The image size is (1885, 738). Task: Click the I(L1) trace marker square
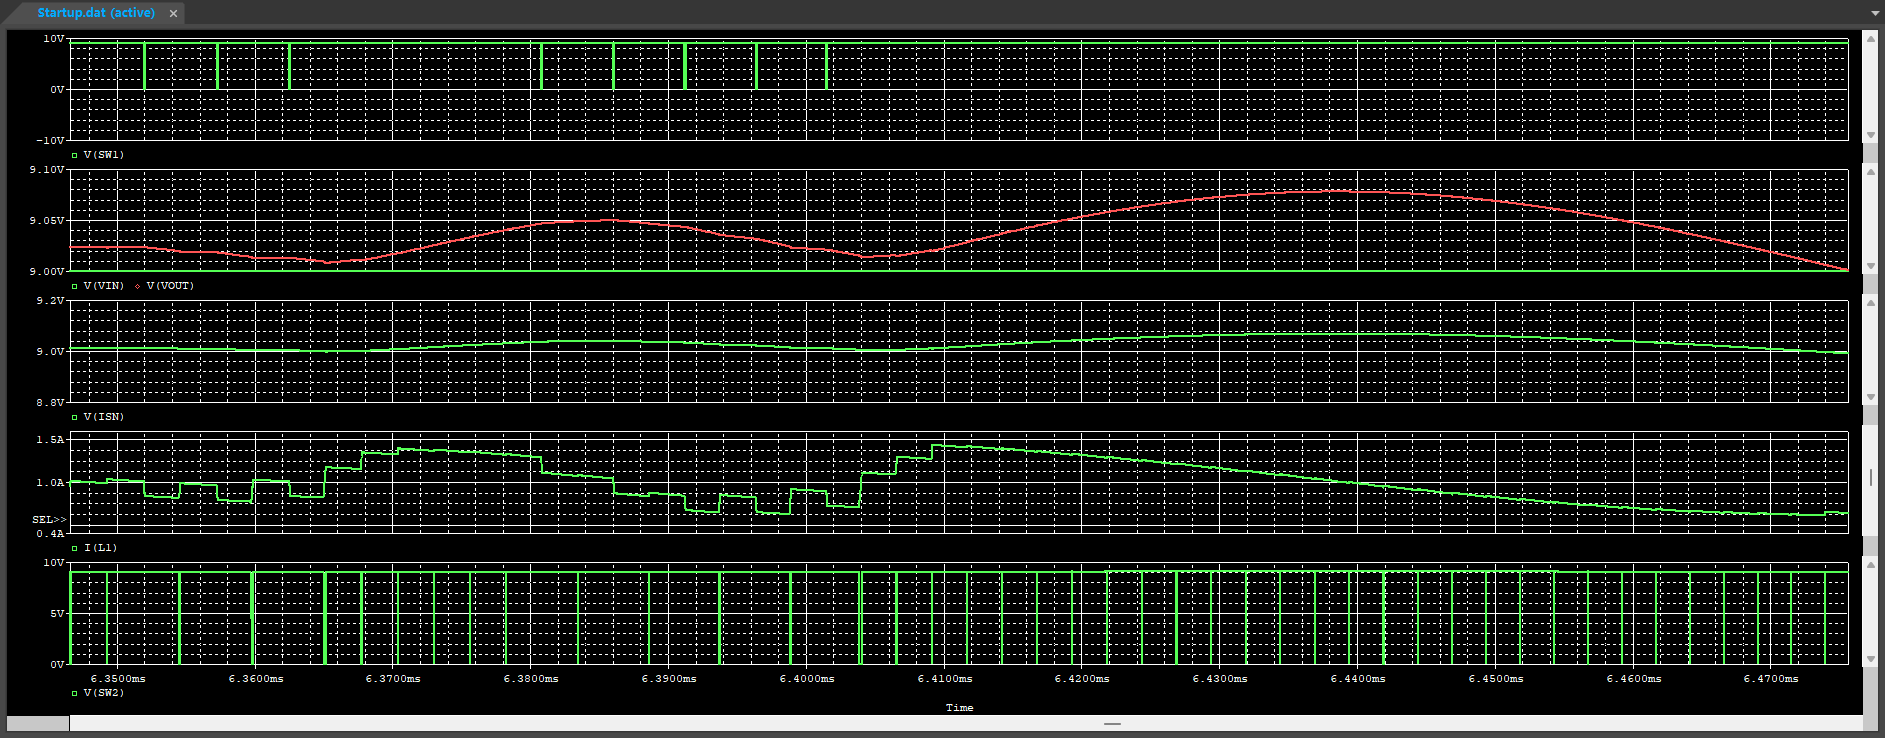pos(75,548)
